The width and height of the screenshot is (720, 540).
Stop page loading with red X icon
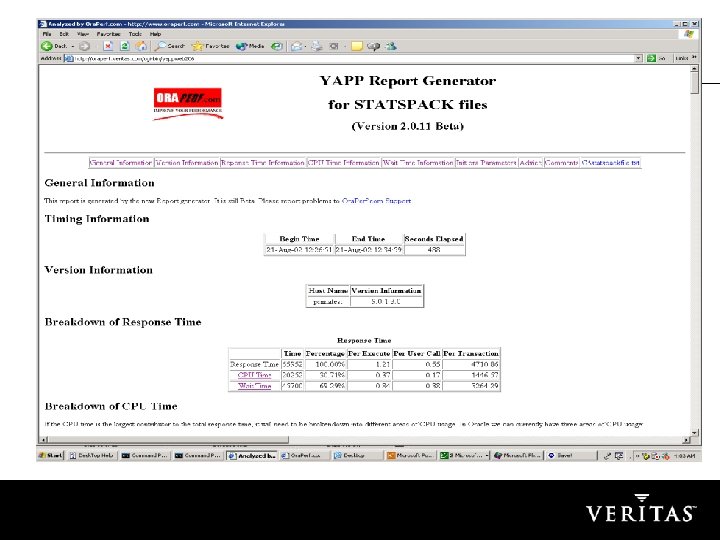(108, 46)
